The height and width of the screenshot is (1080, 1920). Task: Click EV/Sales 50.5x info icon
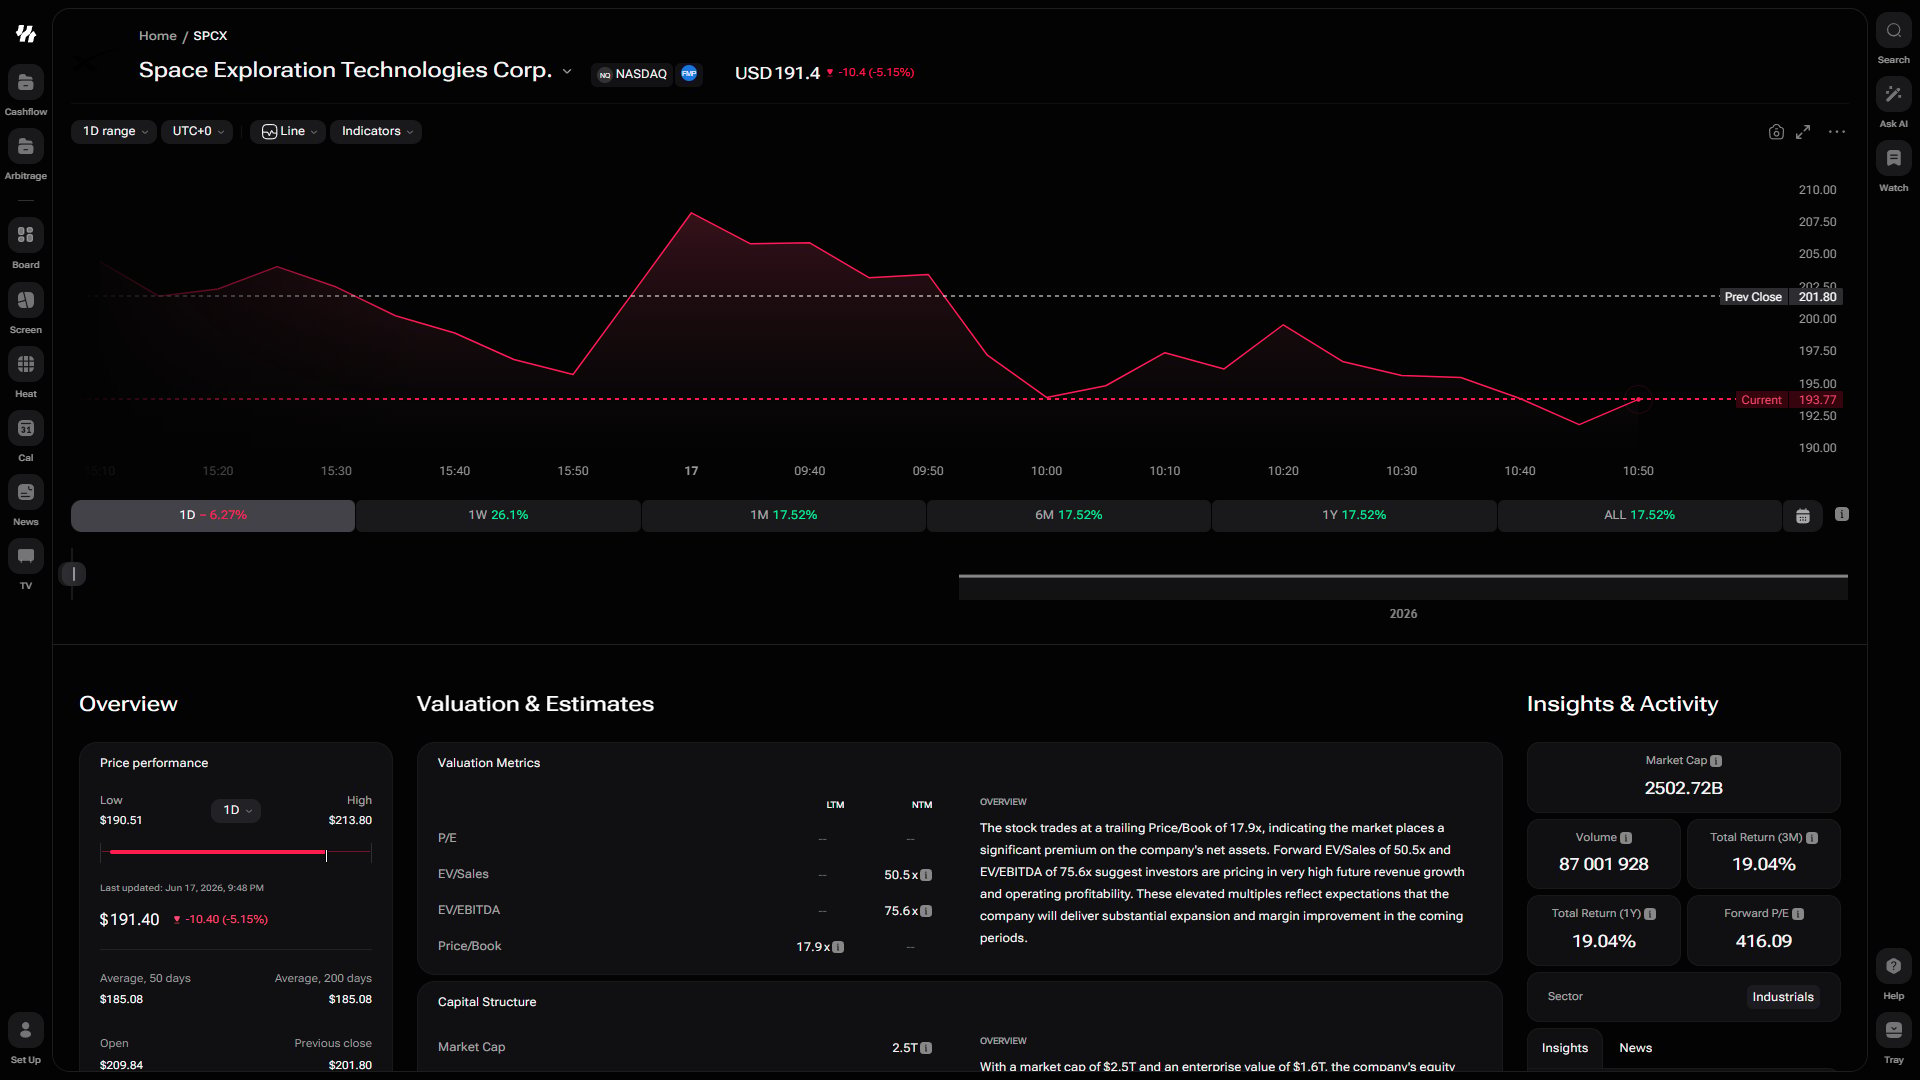pos(926,875)
